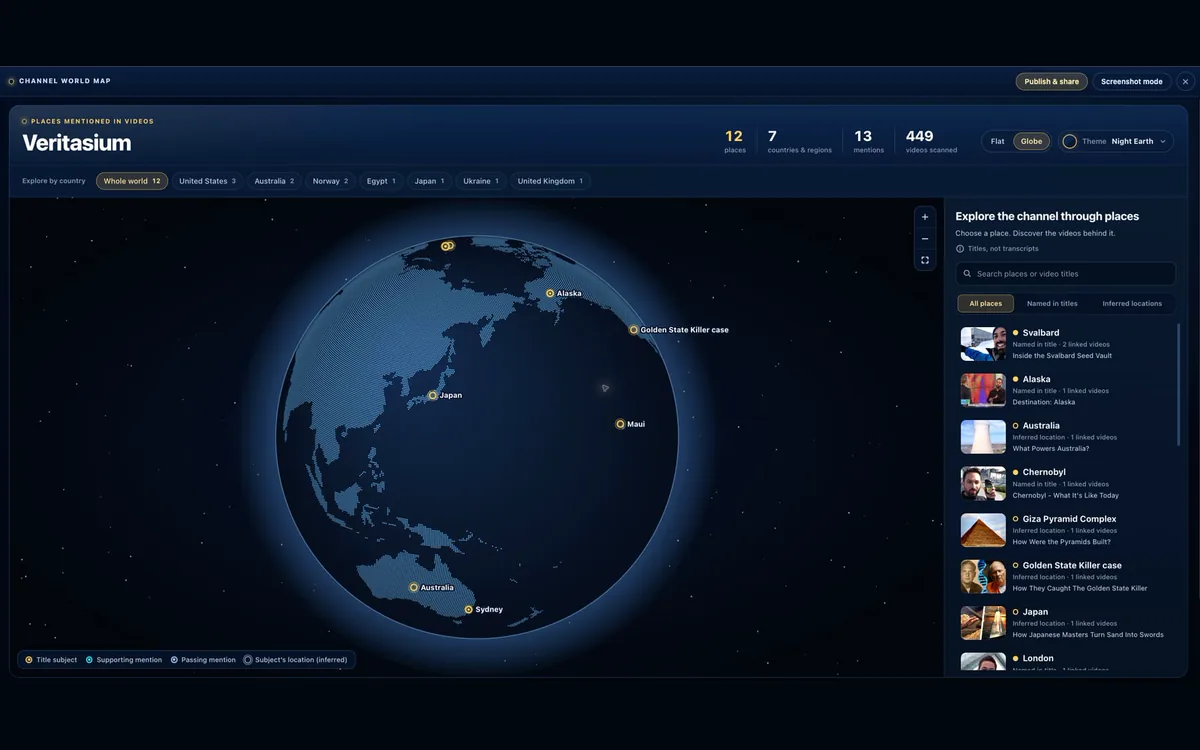The image size is (1200, 750).
Task: Click the search magnifier icon
Action: click(967, 274)
